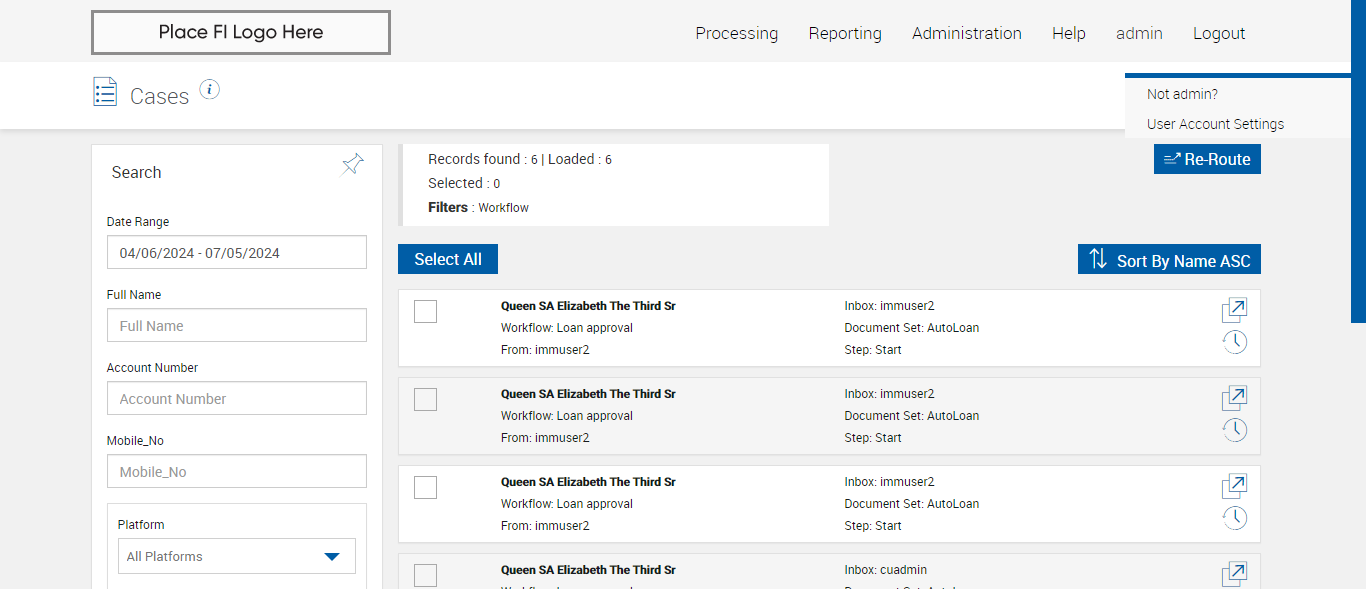1366x589 pixels.
Task: Open the Administration menu
Action: [966, 33]
